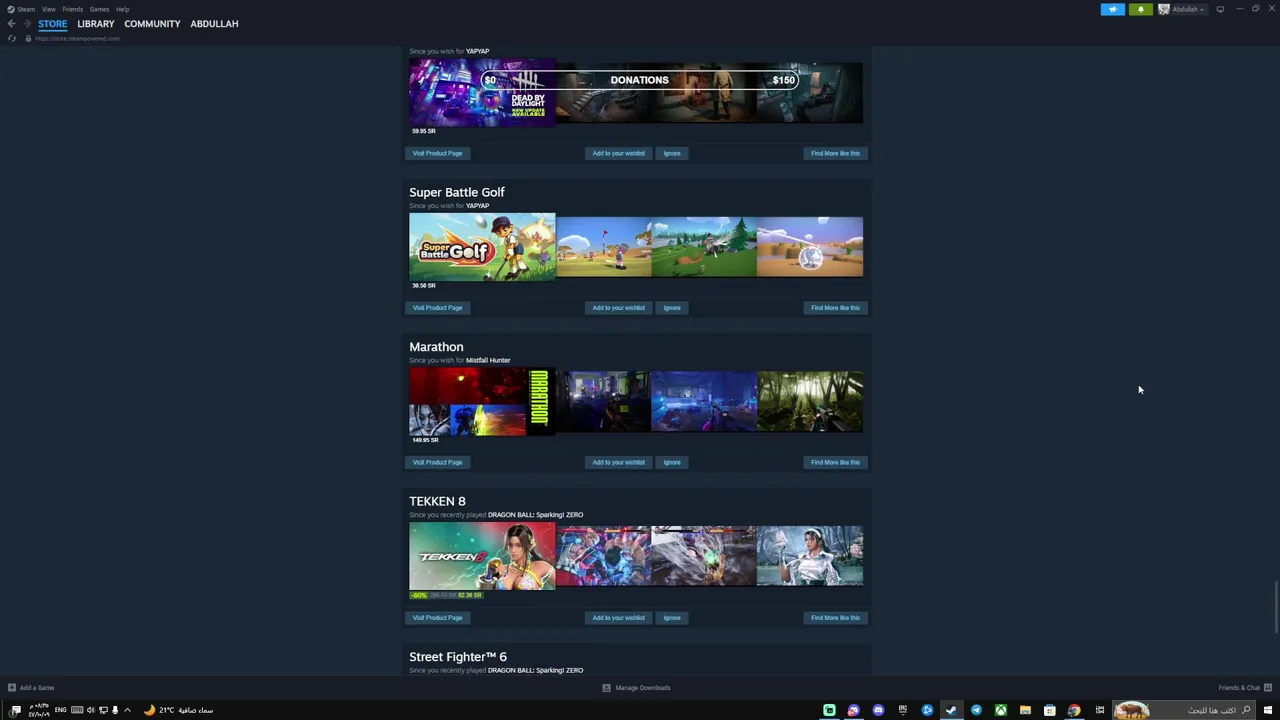Switch to the STORE tab
1280x720 pixels.
point(52,23)
